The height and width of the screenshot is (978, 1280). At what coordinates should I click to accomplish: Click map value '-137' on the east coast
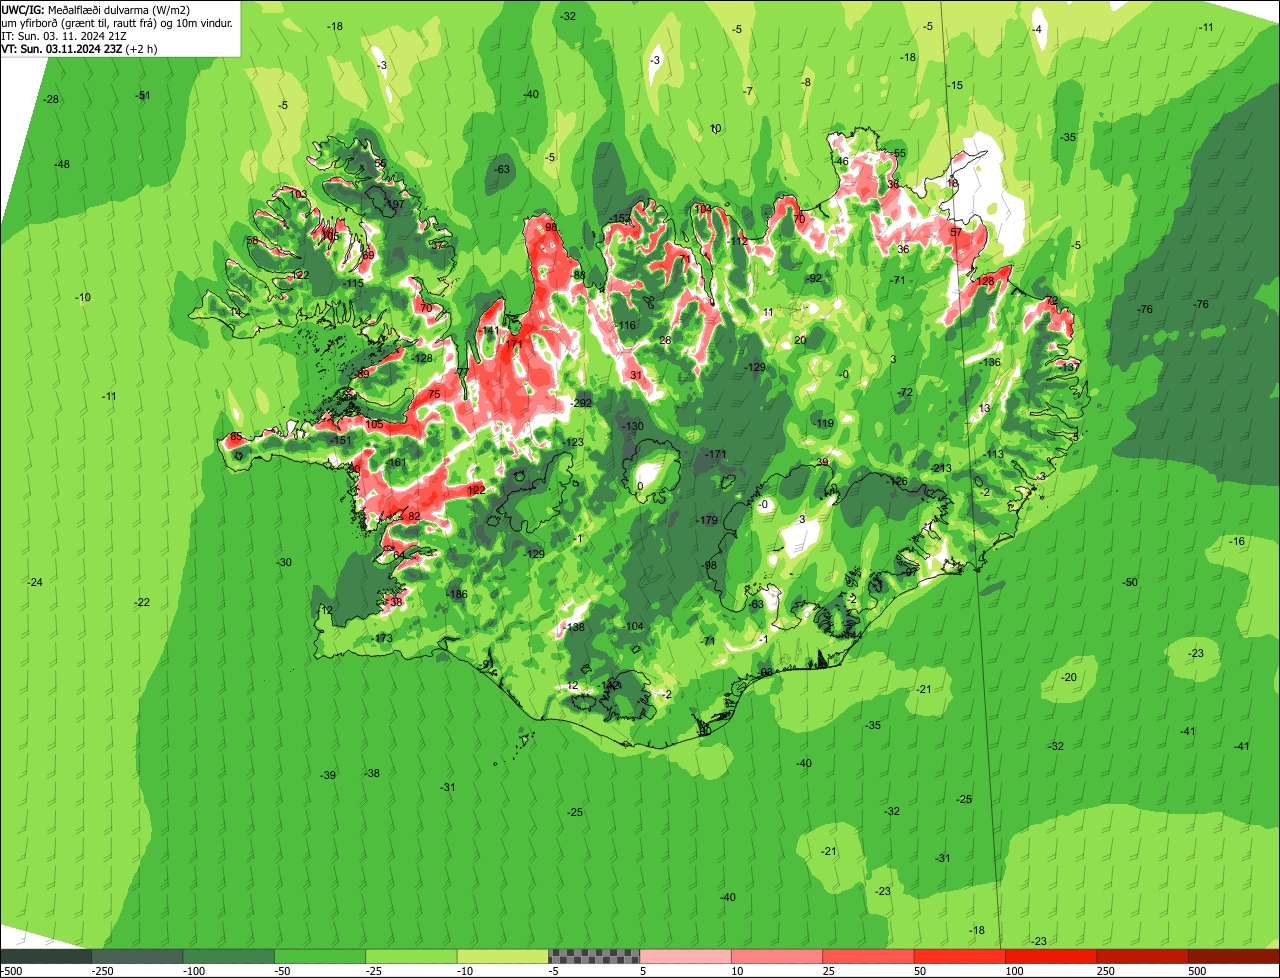pos(1069,368)
